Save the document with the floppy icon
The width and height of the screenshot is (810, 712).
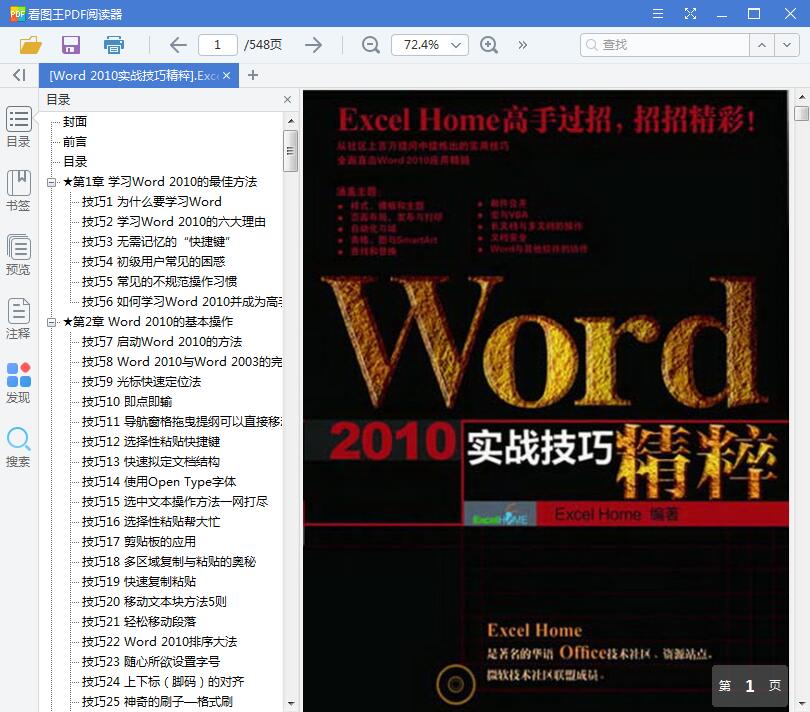click(x=71, y=45)
